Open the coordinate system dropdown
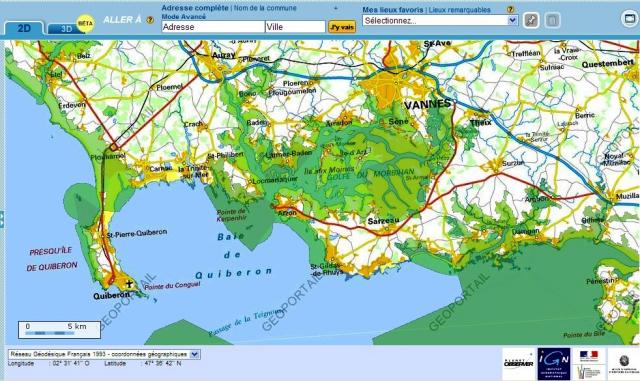This screenshot has height=381, width=640. pyautogui.click(x=104, y=354)
